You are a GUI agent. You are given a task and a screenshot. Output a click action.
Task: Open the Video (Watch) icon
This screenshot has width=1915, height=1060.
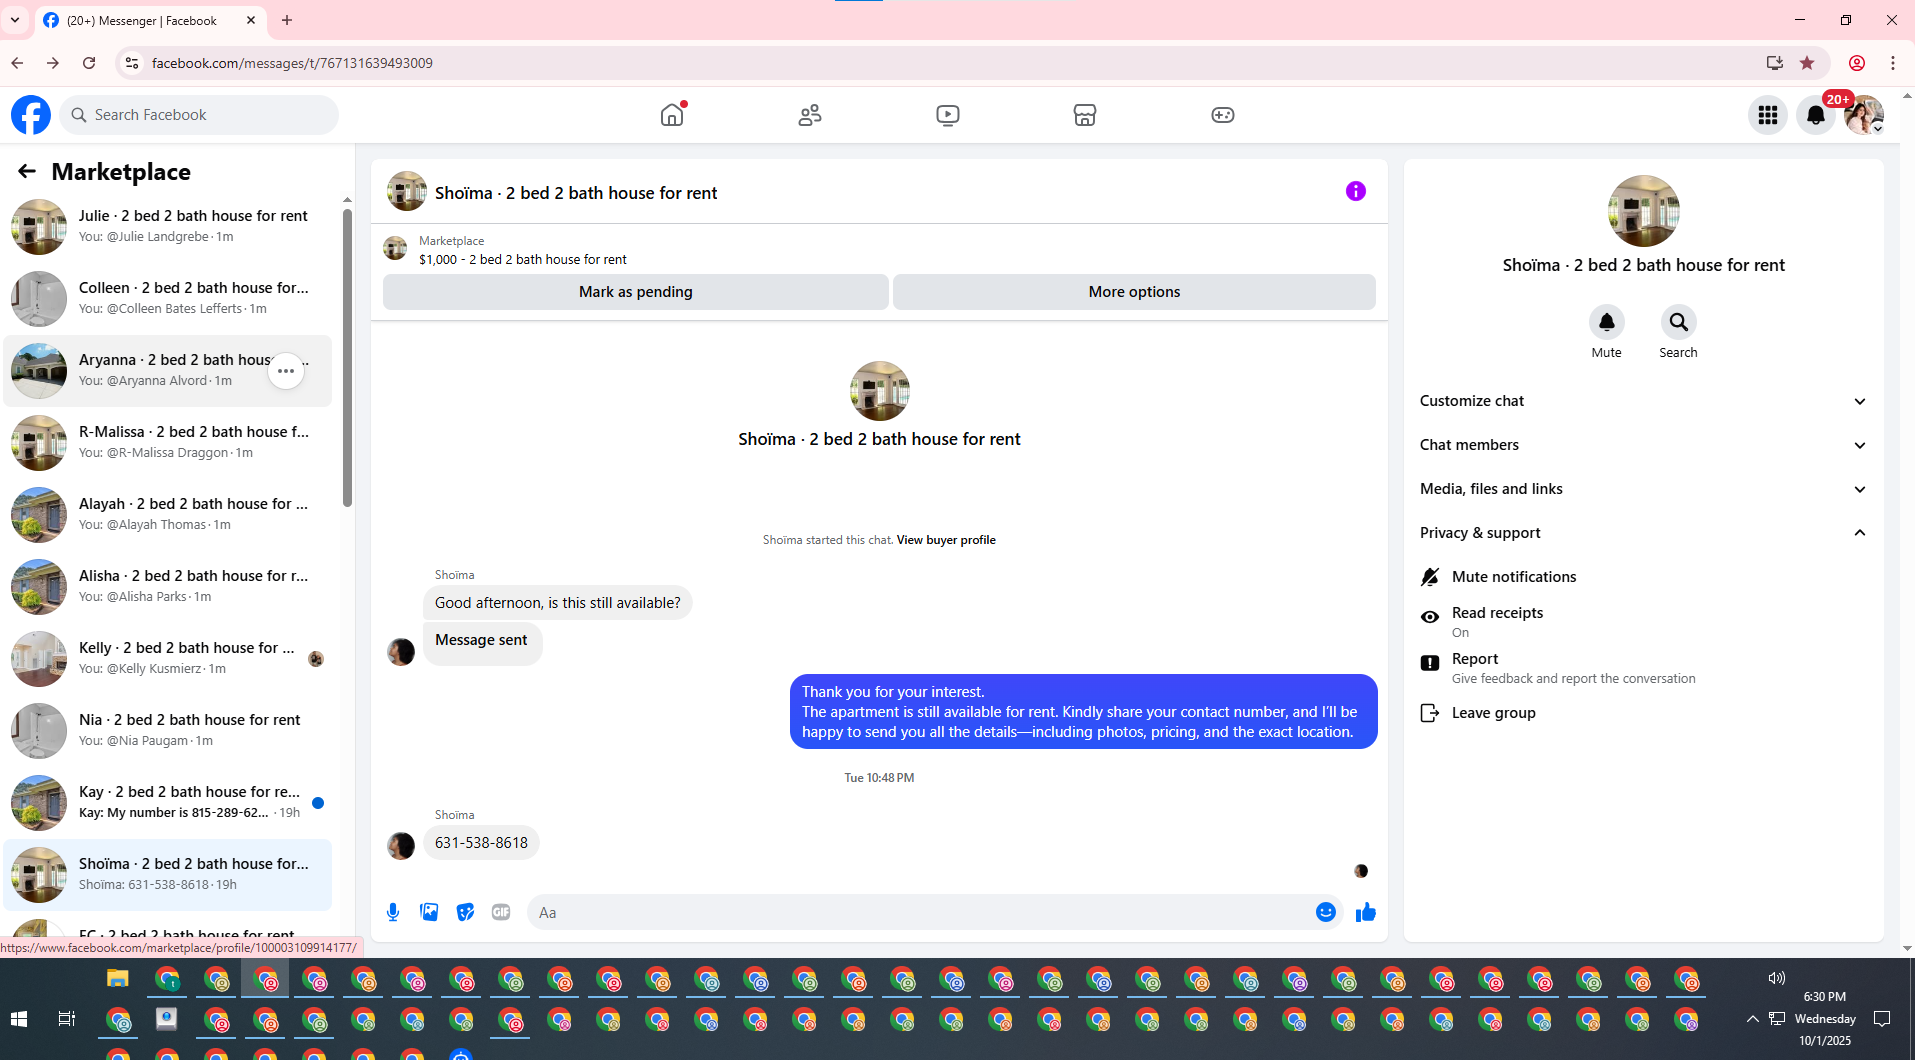(x=948, y=115)
